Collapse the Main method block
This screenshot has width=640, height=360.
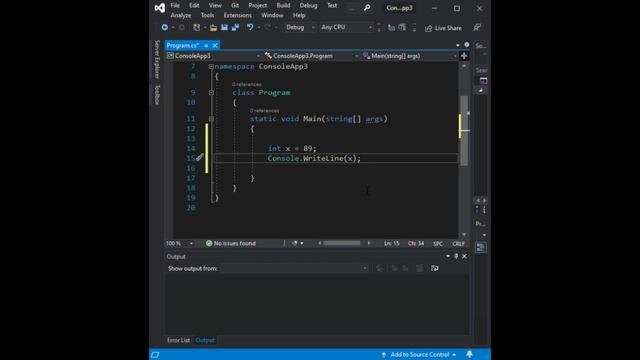pyautogui.click(x=211, y=119)
